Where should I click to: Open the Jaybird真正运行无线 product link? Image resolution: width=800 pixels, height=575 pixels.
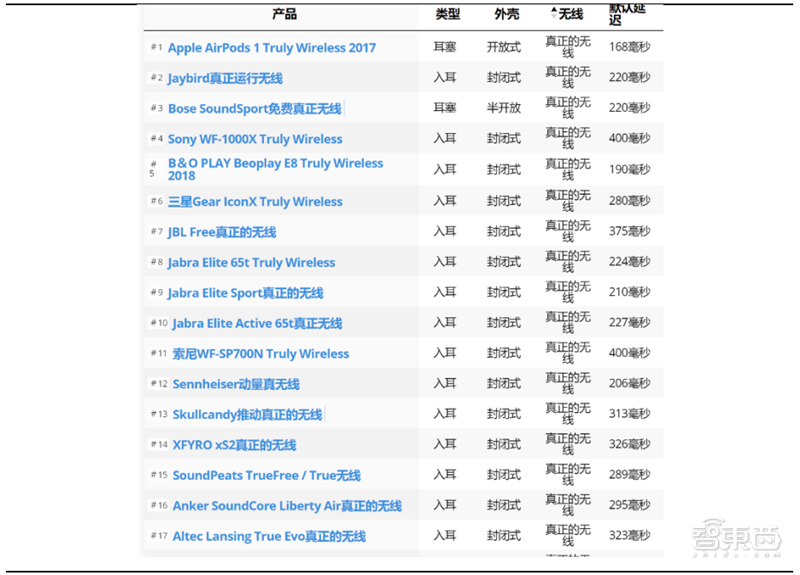(x=225, y=78)
